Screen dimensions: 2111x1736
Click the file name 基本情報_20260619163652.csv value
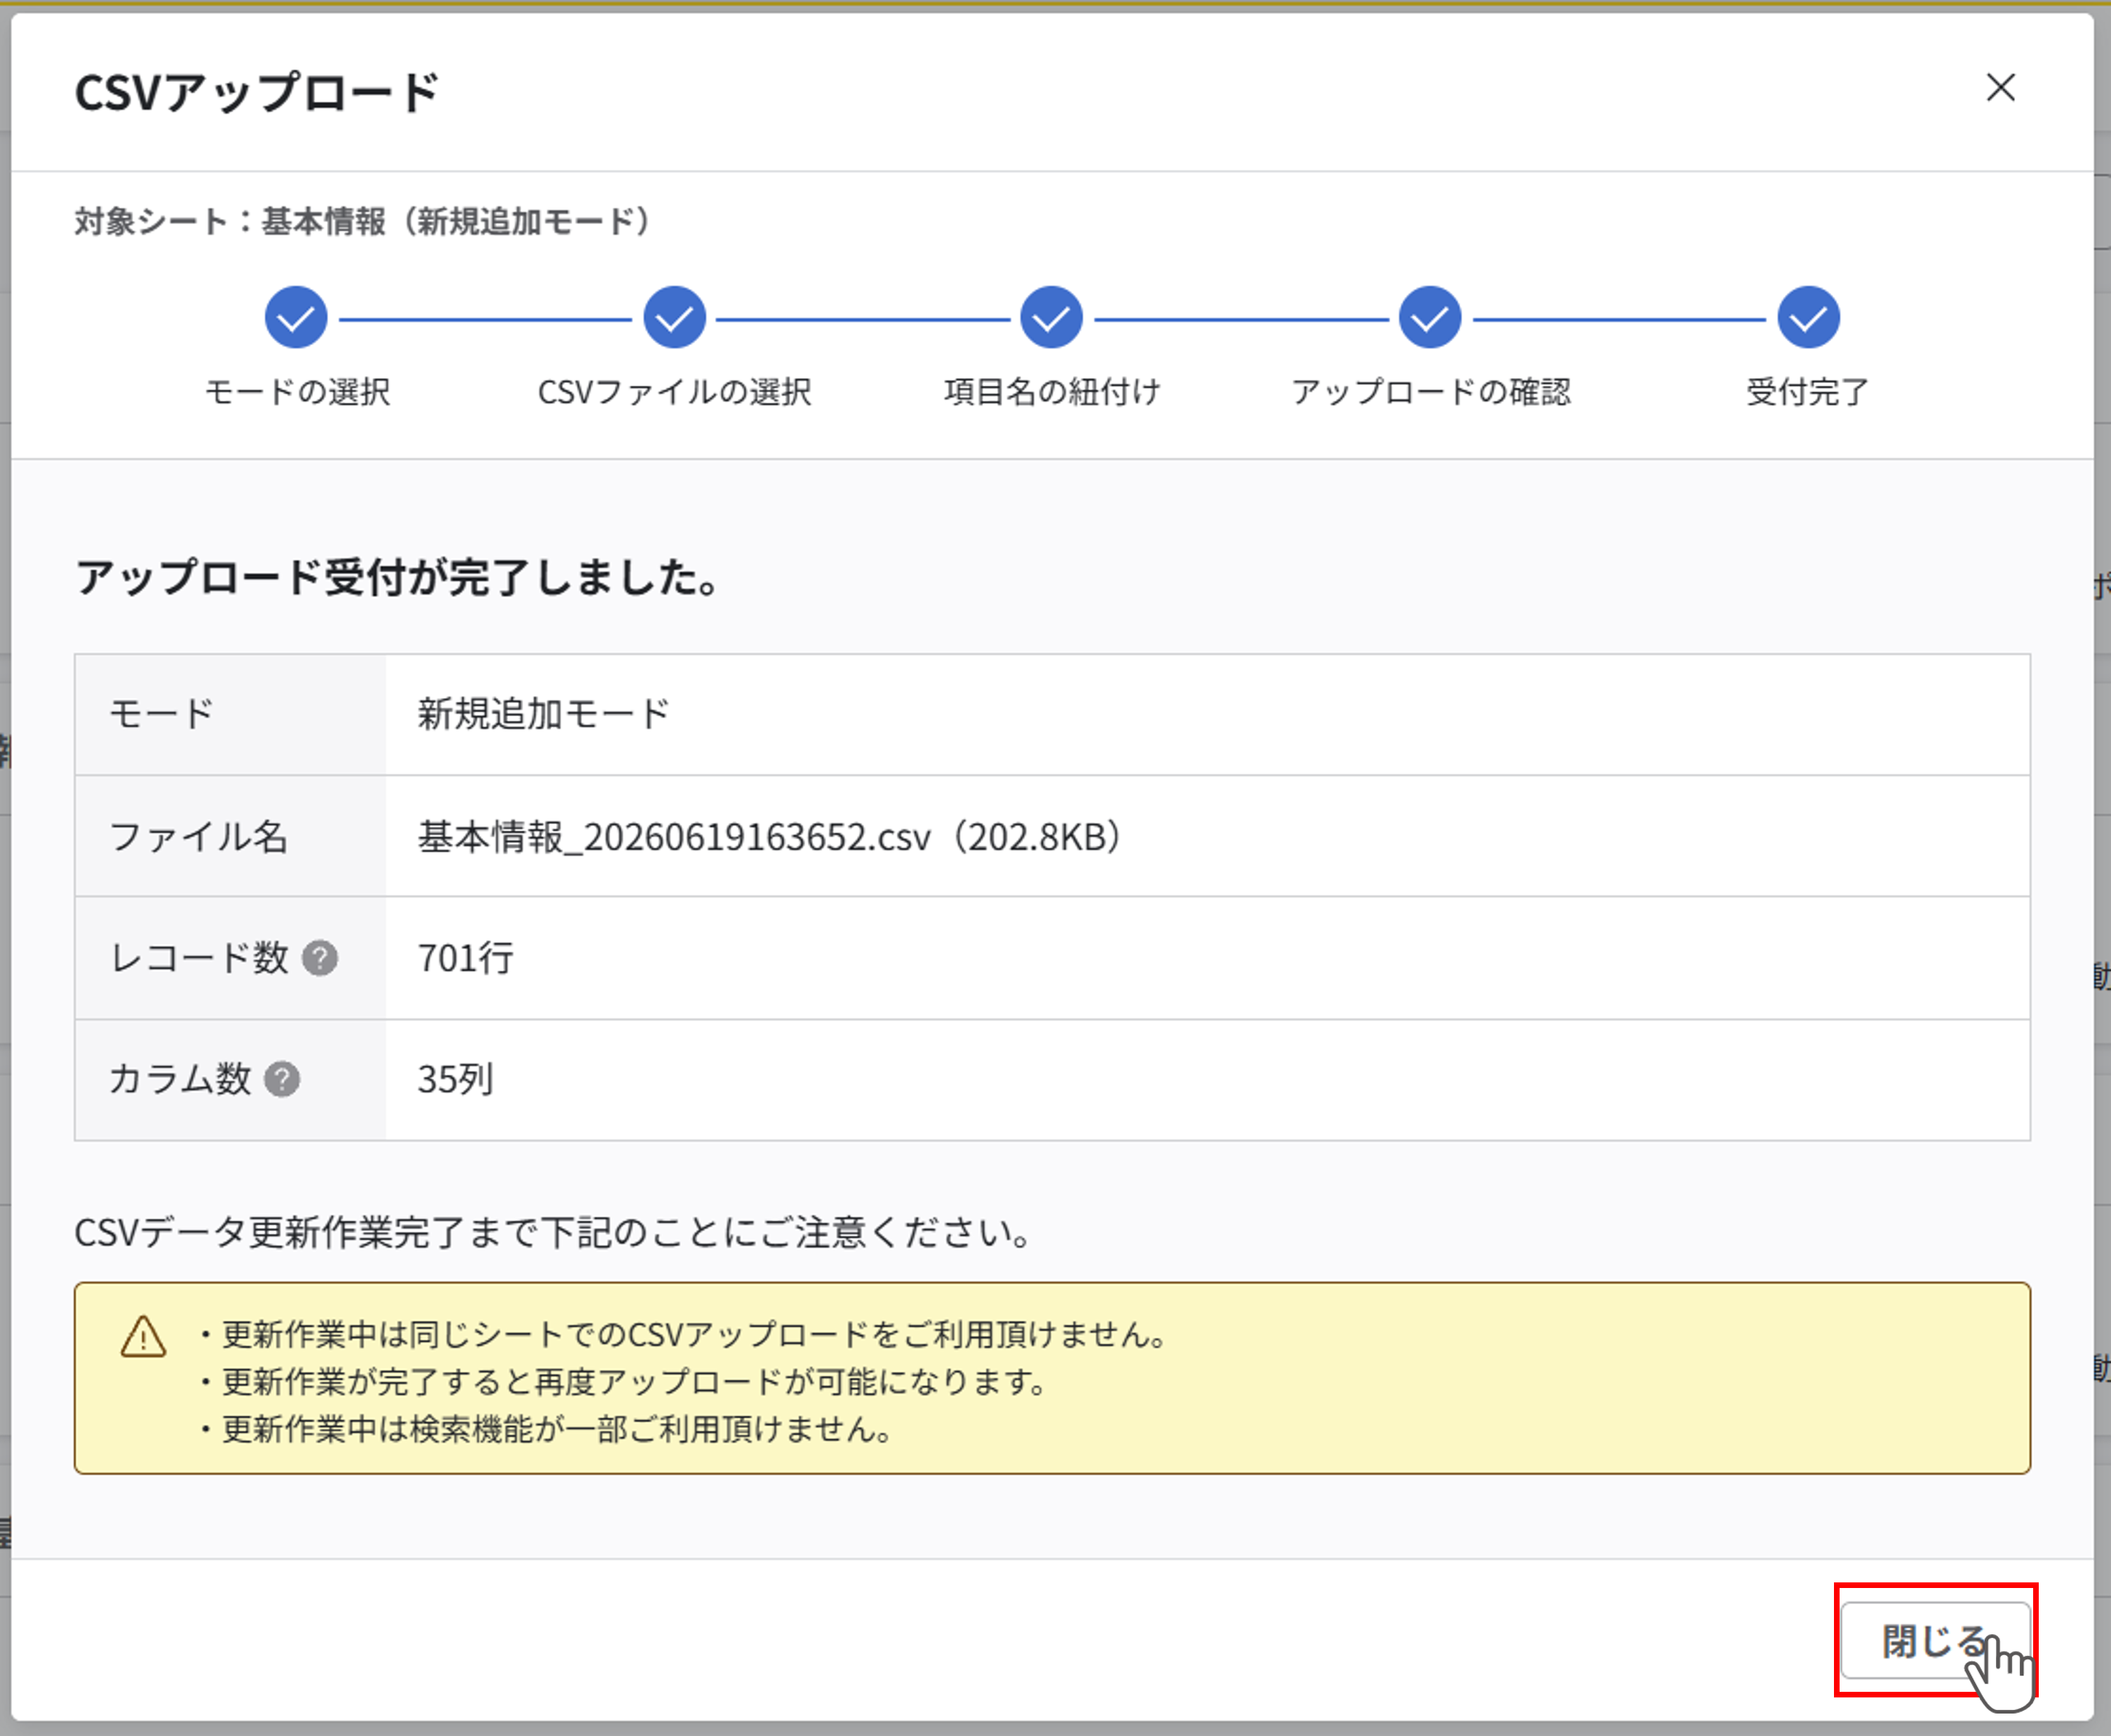(769, 837)
